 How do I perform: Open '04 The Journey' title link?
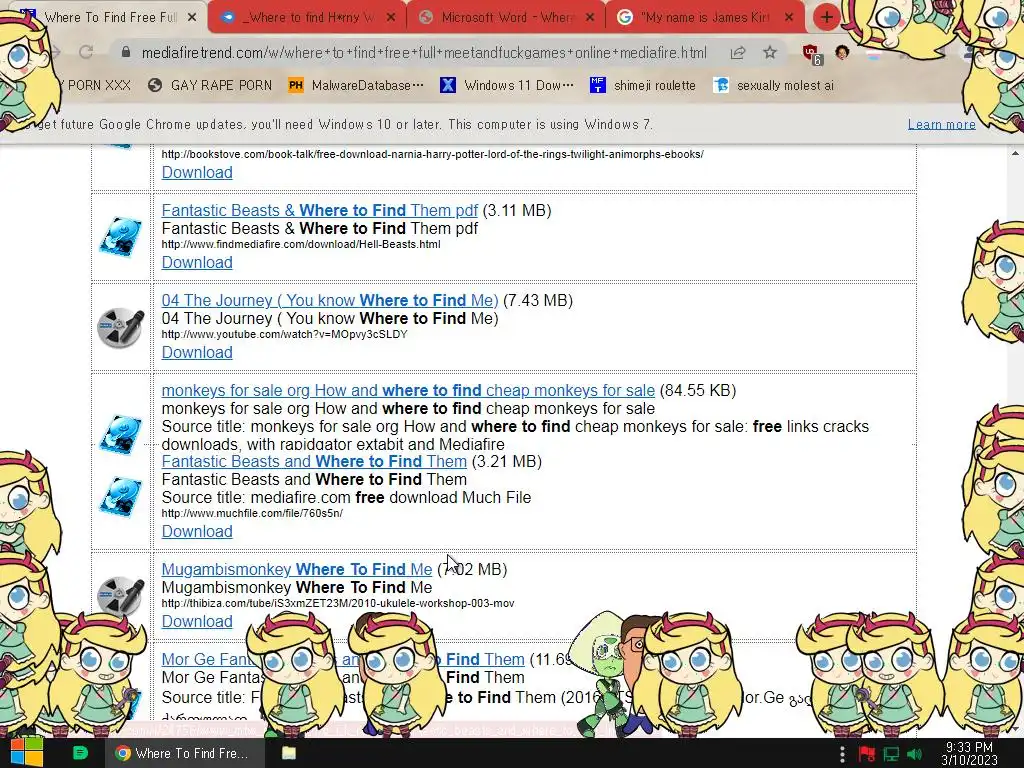coord(330,300)
